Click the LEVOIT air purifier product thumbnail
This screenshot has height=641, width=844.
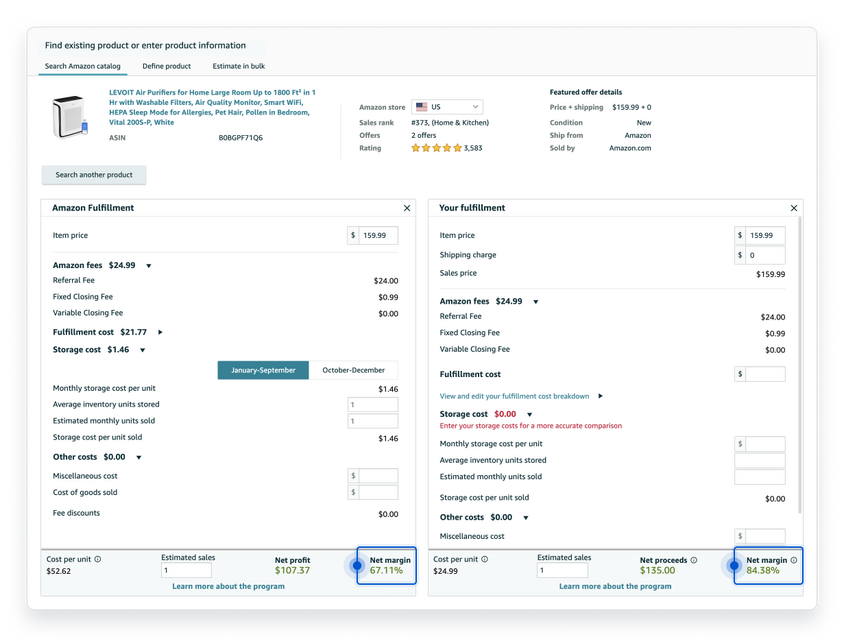pyautogui.click(x=69, y=116)
